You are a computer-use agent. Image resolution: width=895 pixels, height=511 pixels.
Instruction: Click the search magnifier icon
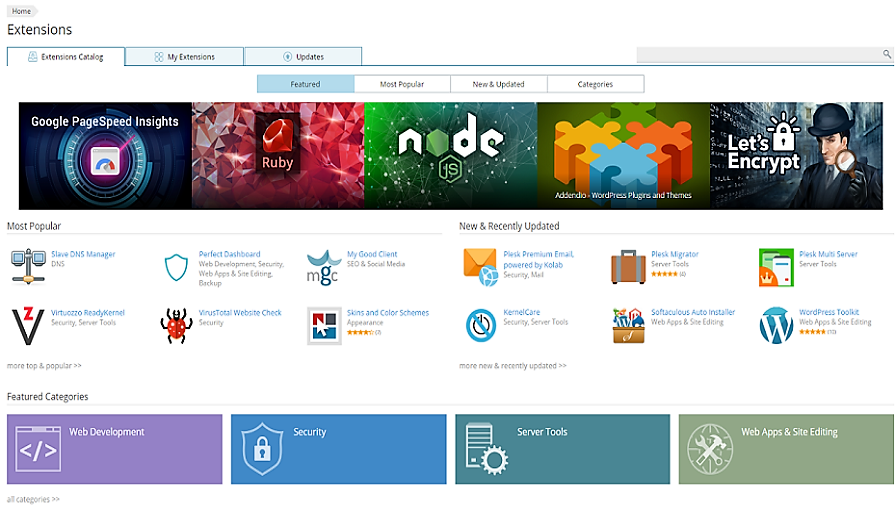point(886,54)
